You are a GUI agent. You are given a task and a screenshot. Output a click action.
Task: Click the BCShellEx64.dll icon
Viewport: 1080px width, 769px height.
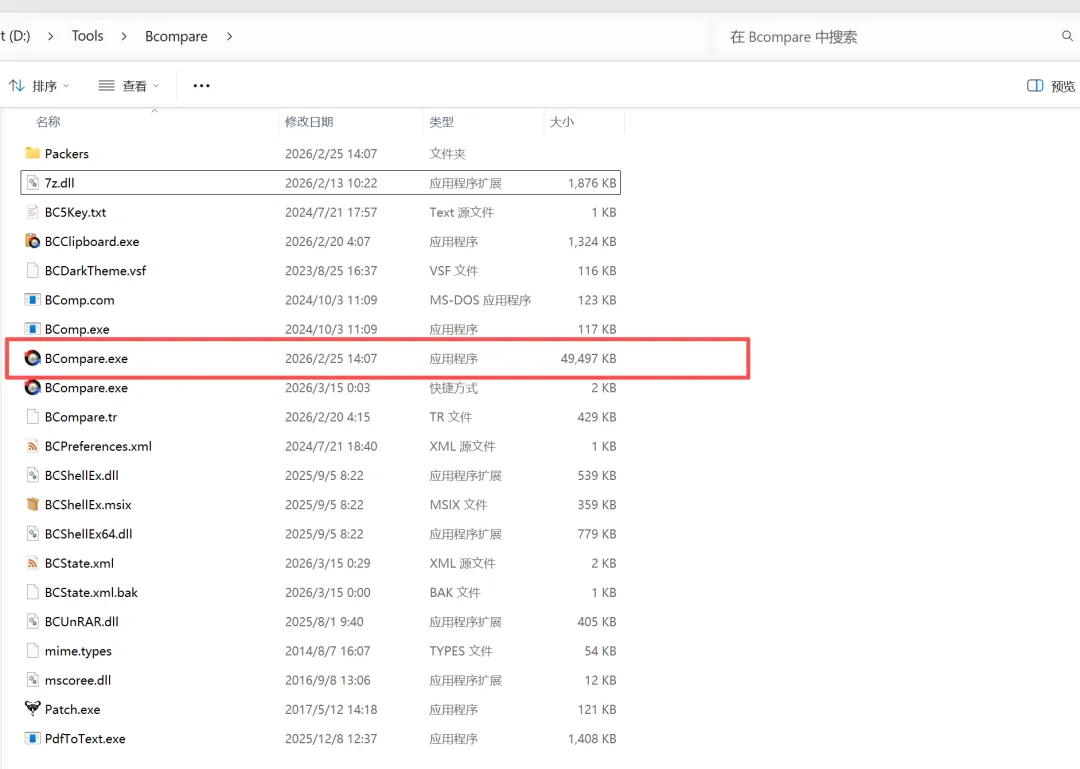point(32,533)
